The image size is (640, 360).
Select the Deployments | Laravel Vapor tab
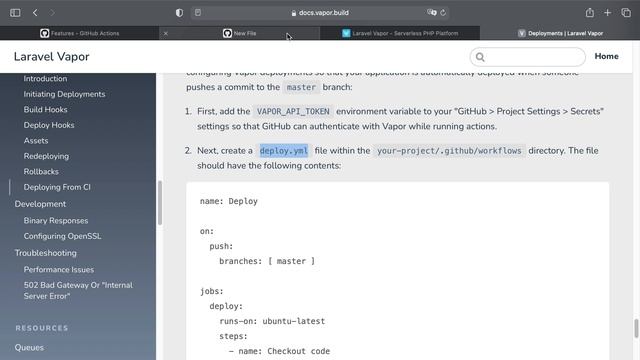pyautogui.click(x=560, y=33)
